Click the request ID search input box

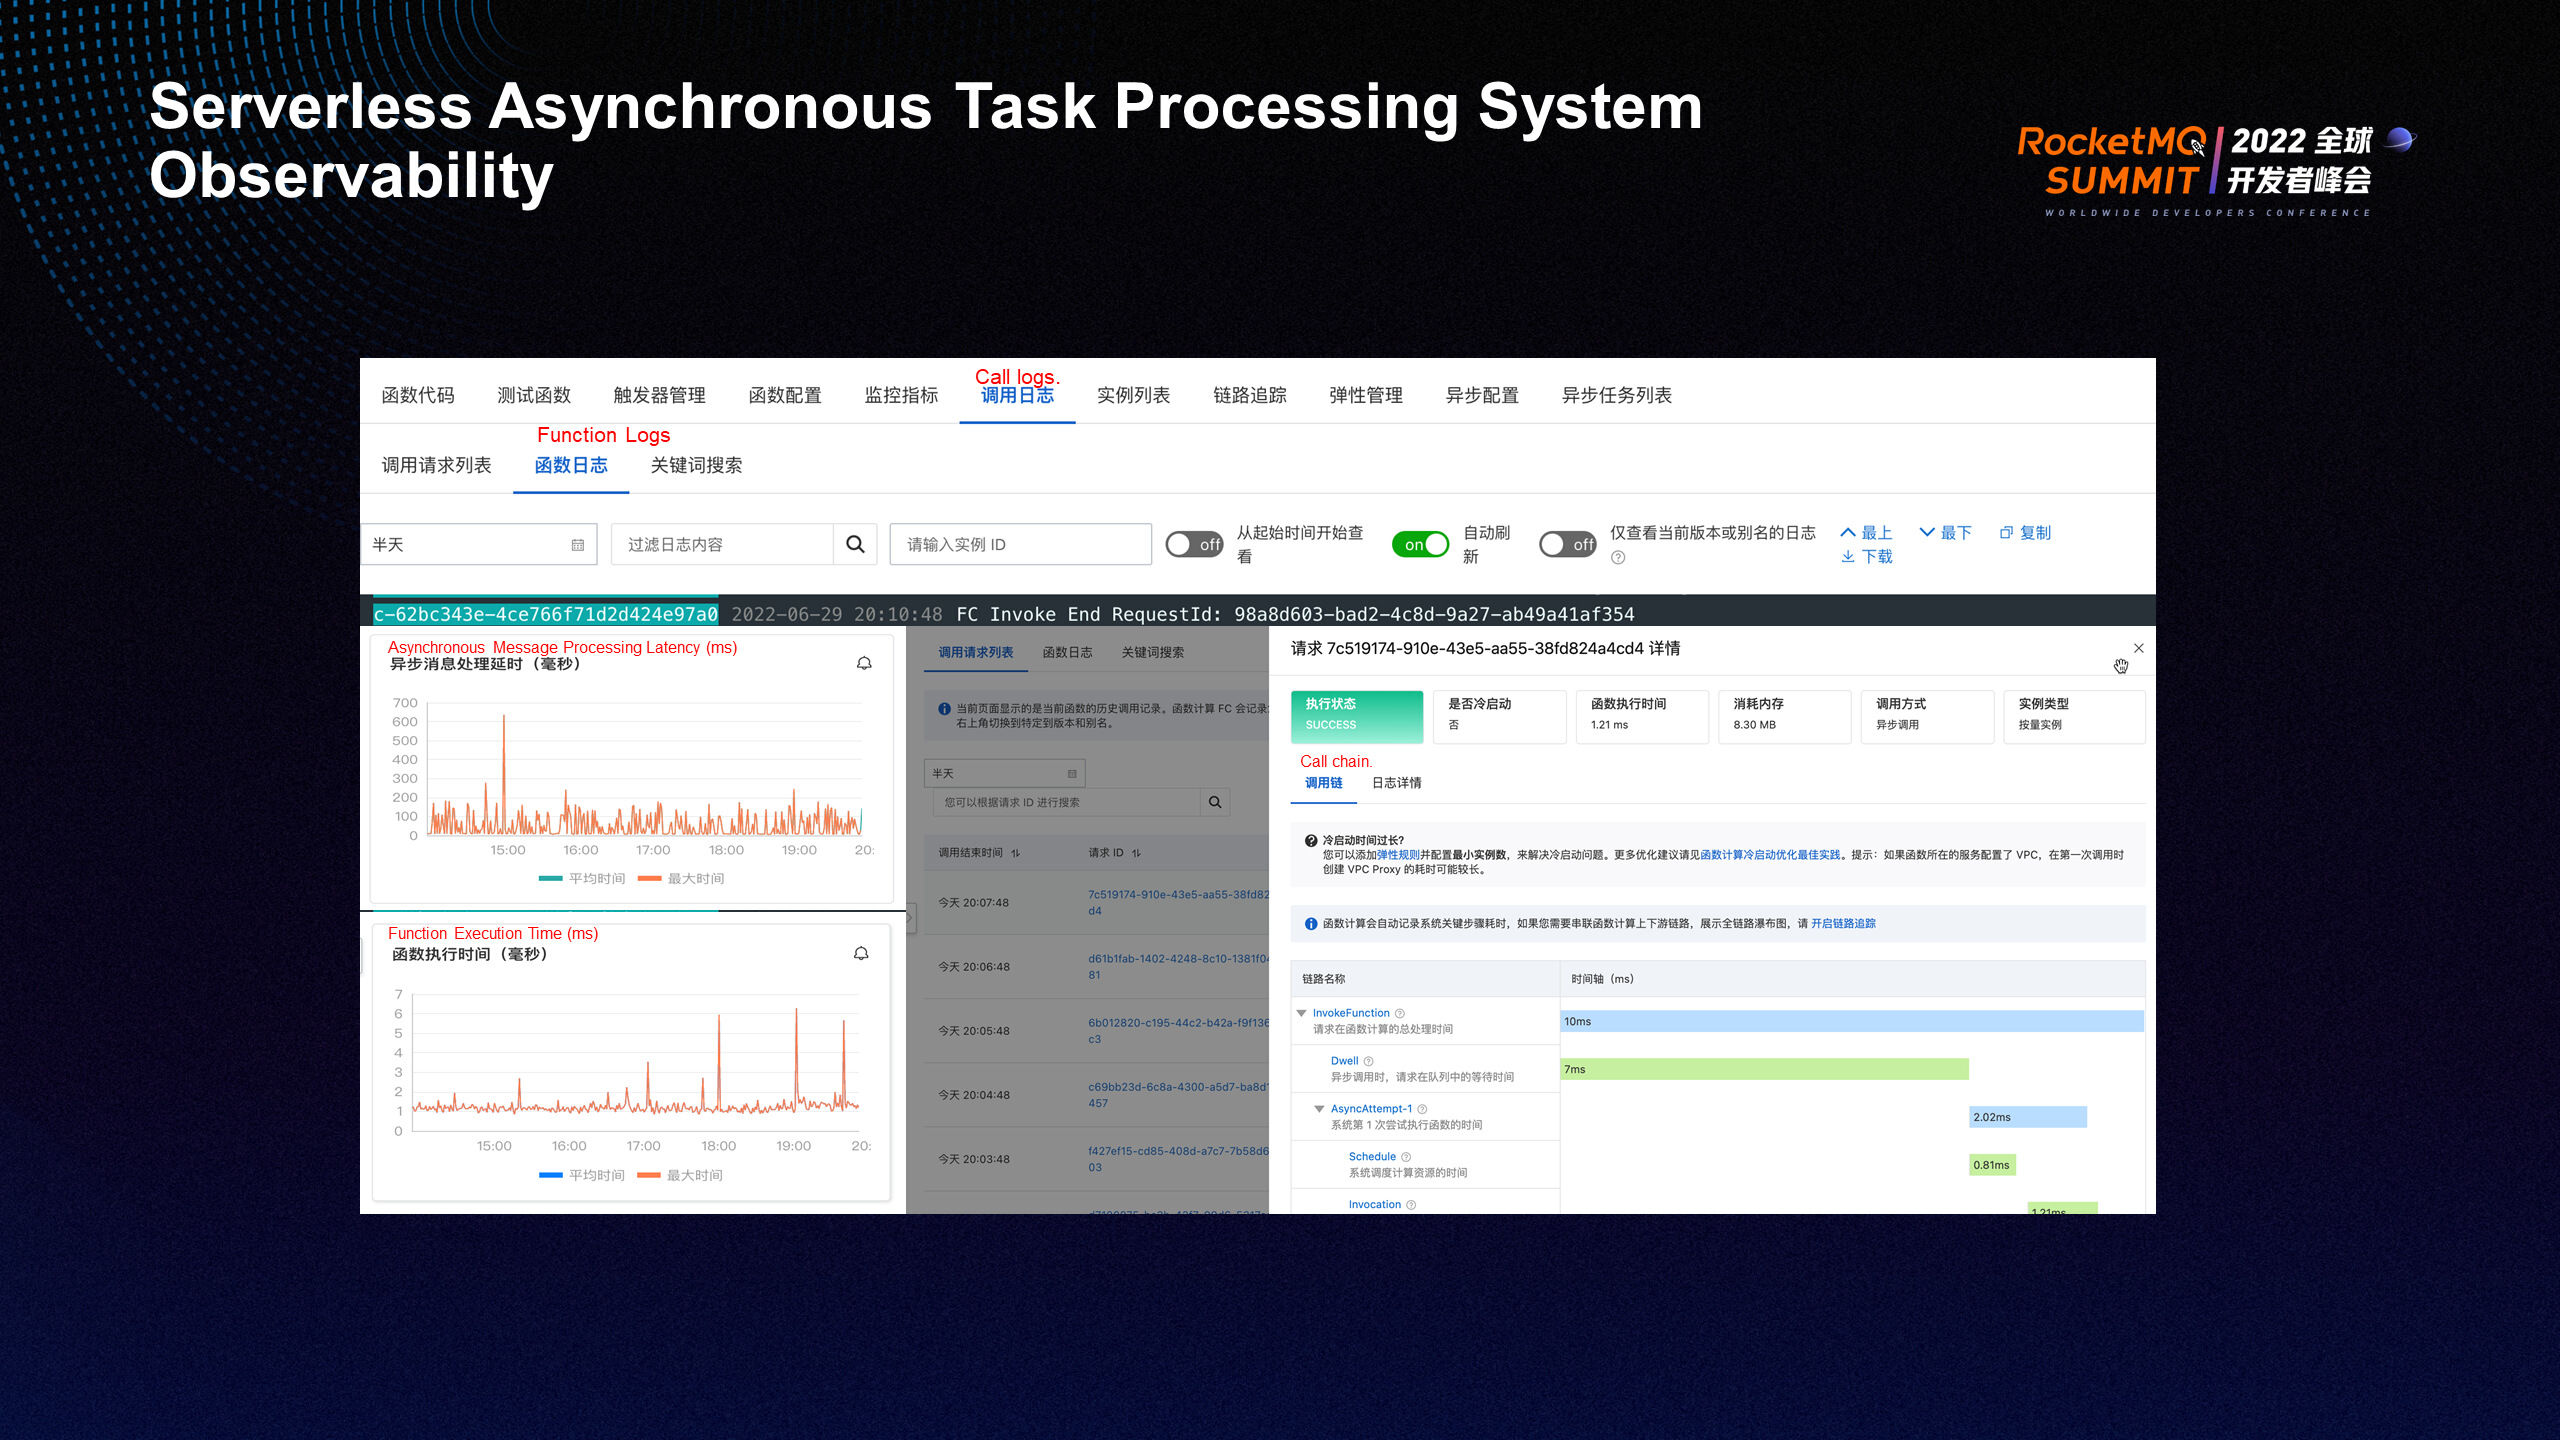point(1066,802)
